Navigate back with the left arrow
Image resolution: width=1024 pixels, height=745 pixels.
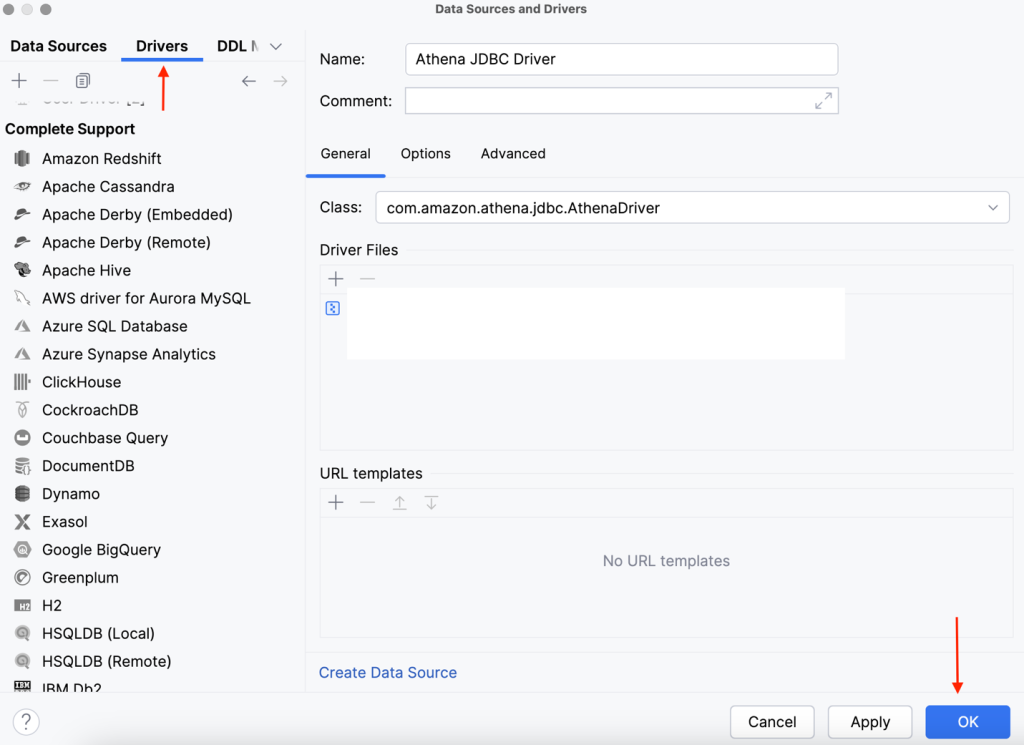(249, 80)
